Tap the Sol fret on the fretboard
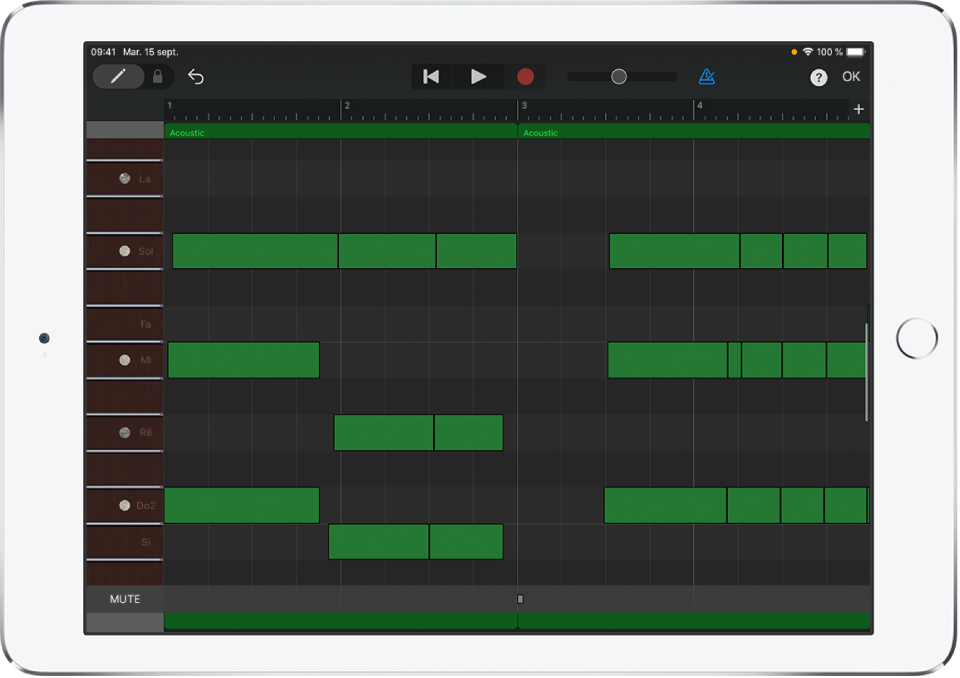Image resolution: width=960 pixels, height=678 pixels. (125, 251)
